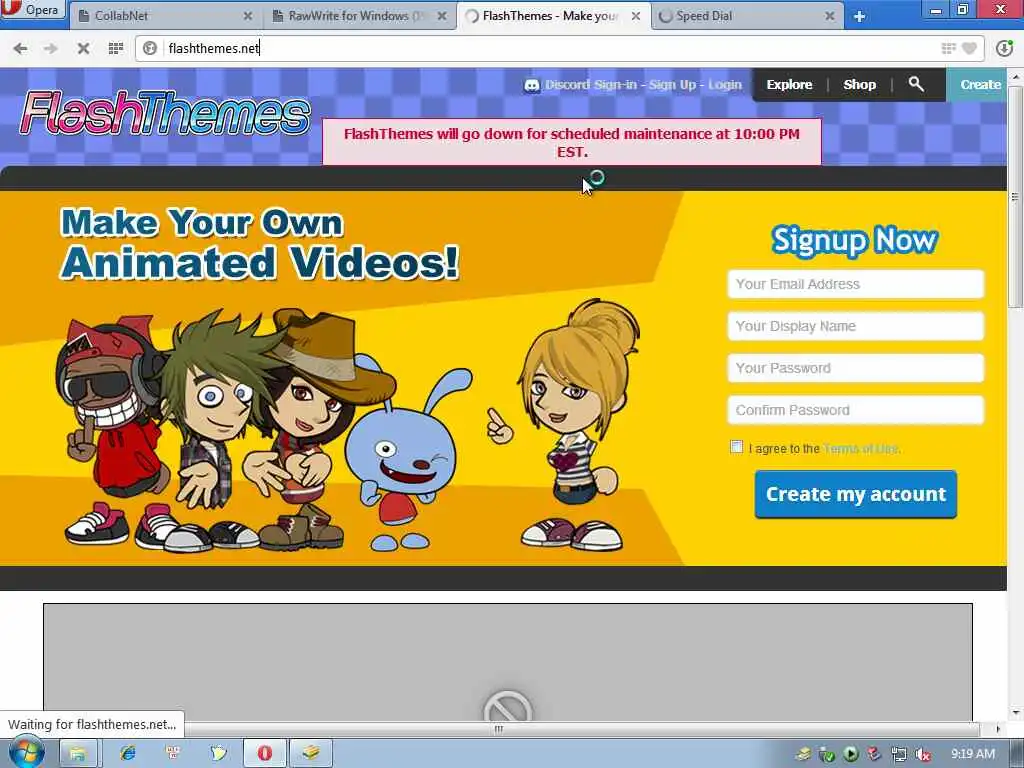Screen dimensions: 1024x768
Task: Close the FlashThemes tab
Action: point(635,16)
